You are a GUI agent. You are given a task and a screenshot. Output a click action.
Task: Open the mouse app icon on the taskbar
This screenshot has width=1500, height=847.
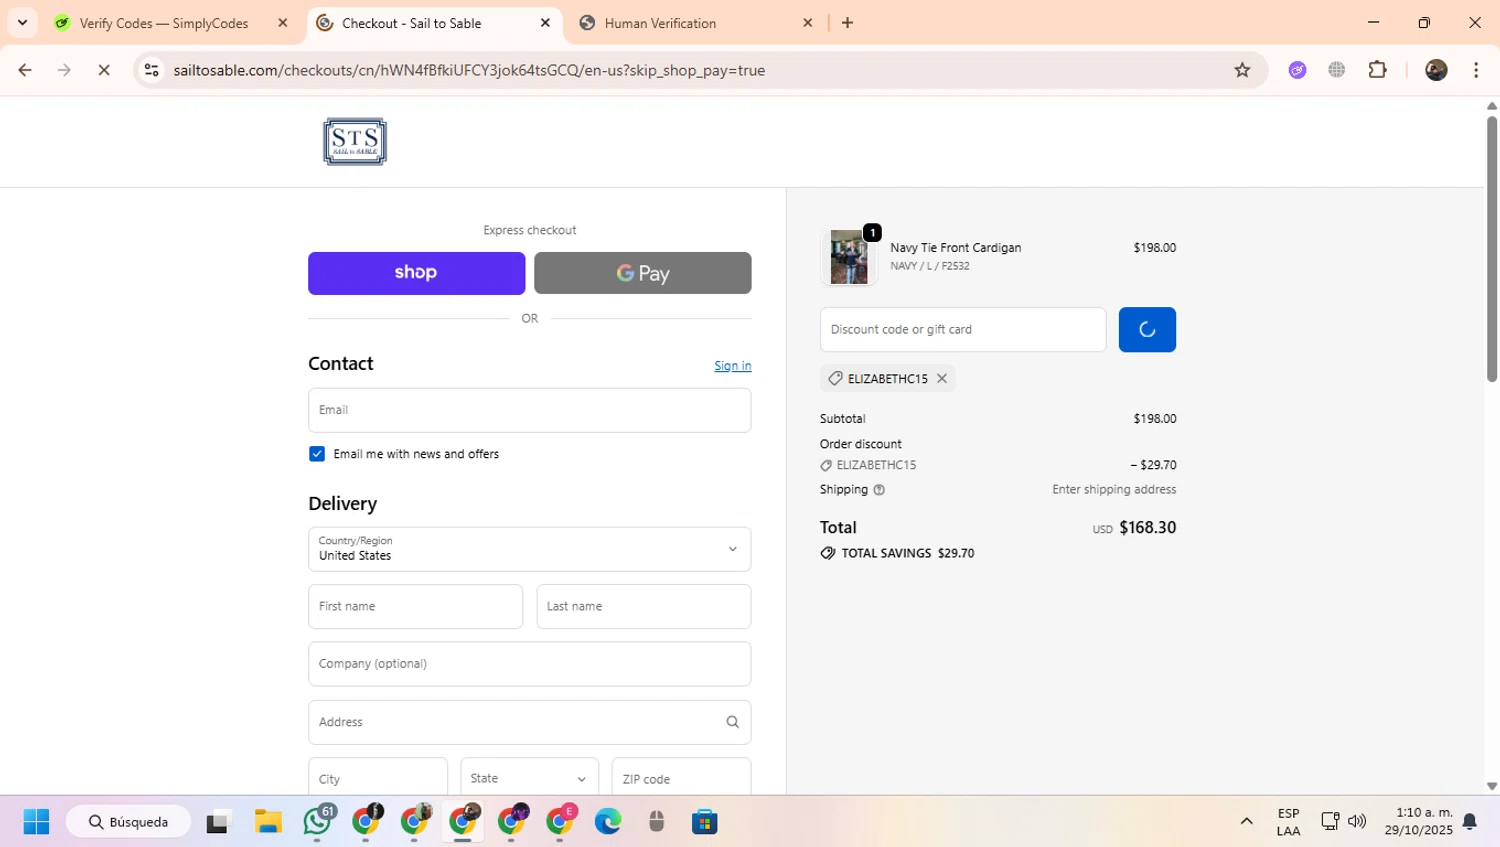point(656,822)
